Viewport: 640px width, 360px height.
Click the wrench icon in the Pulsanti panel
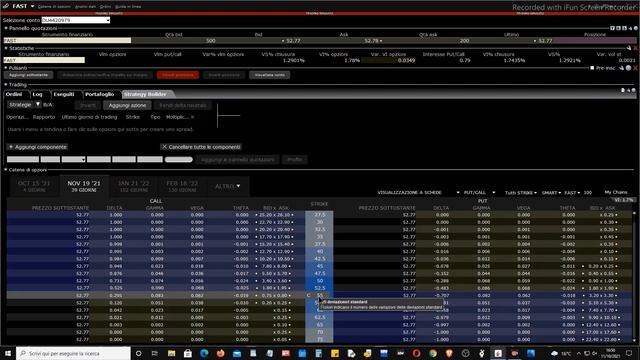coord(622,68)
